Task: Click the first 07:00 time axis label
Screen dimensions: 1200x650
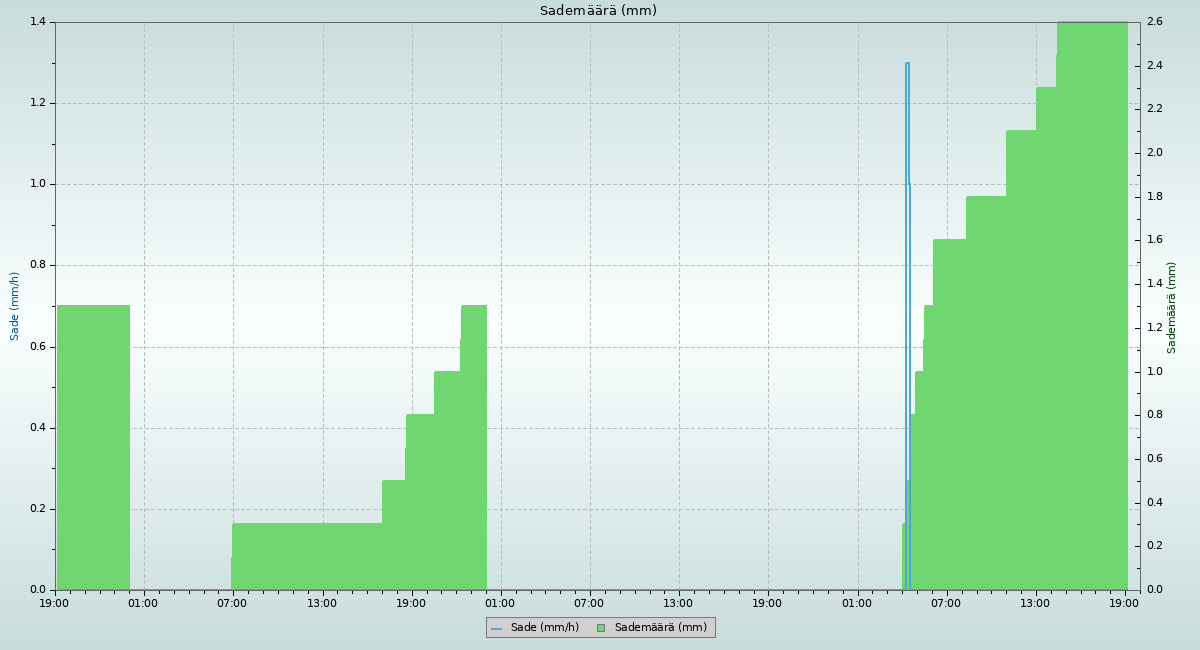Action: tap(232, 603)
